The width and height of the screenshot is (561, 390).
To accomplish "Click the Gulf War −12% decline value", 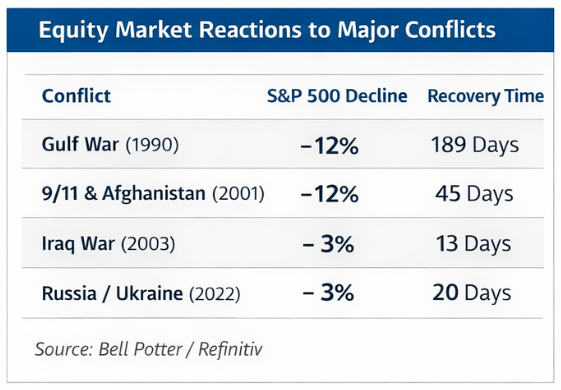I will 330,146.
